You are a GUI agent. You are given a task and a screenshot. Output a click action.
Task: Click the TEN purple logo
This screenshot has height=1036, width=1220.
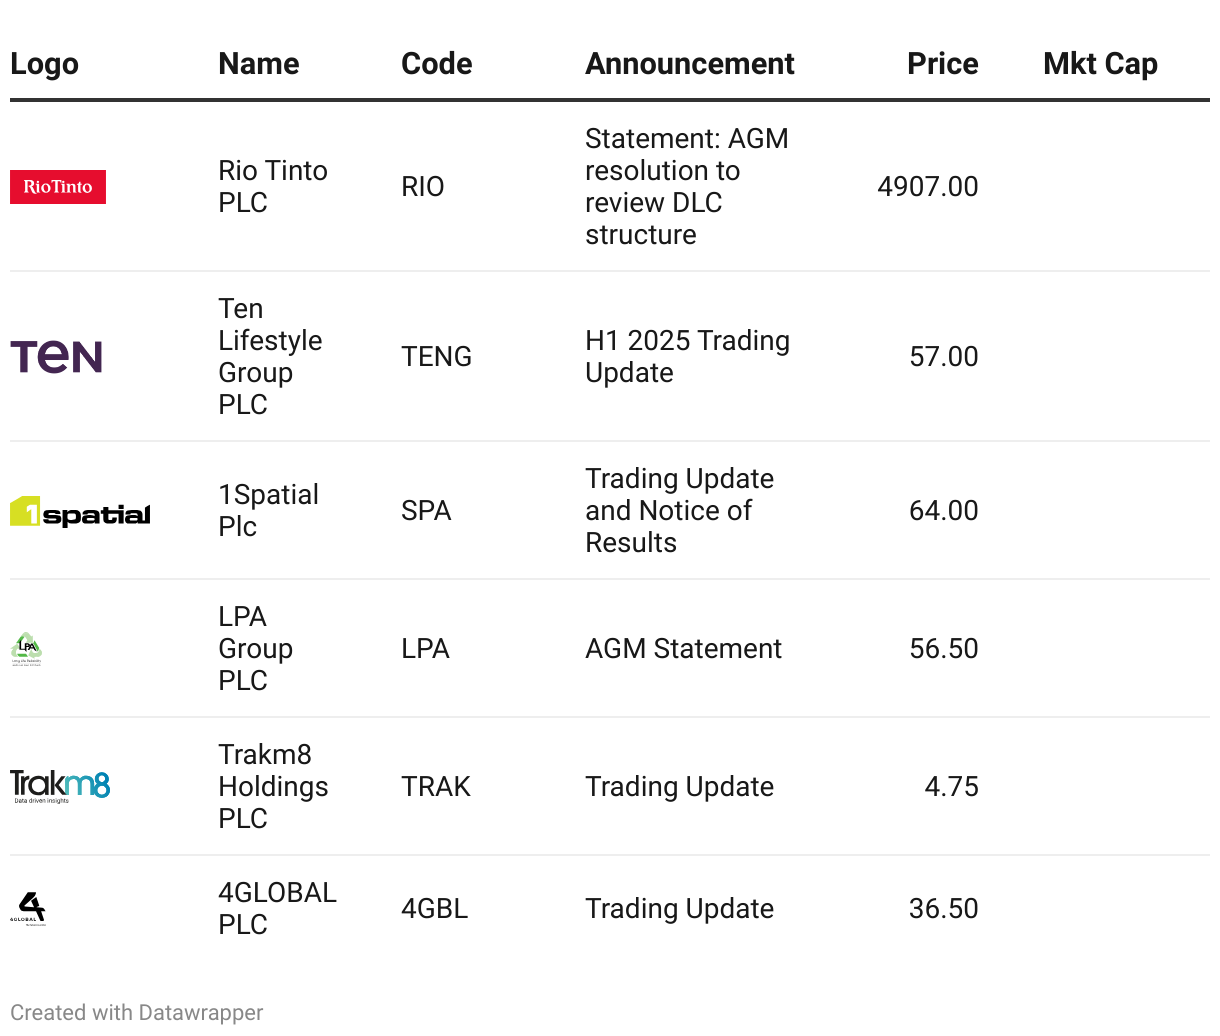coord(56,357)
